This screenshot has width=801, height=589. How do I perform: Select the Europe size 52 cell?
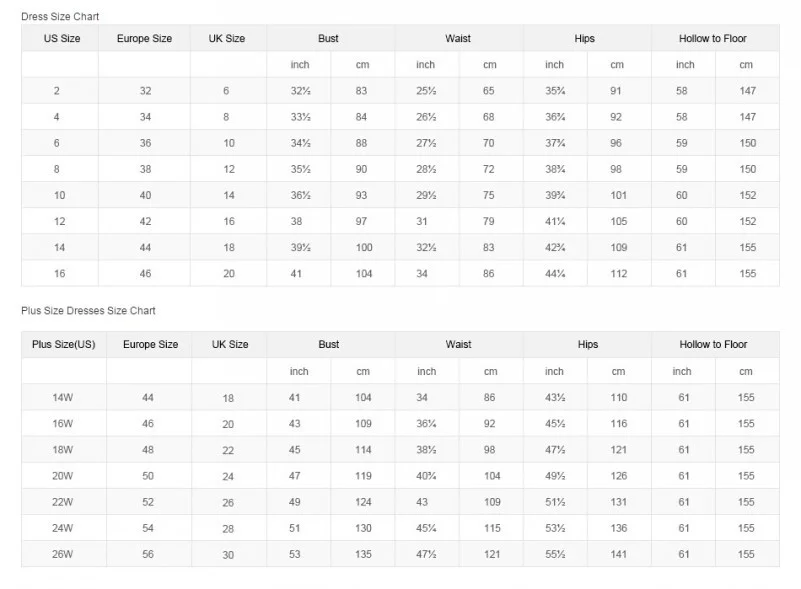(148, 502)
